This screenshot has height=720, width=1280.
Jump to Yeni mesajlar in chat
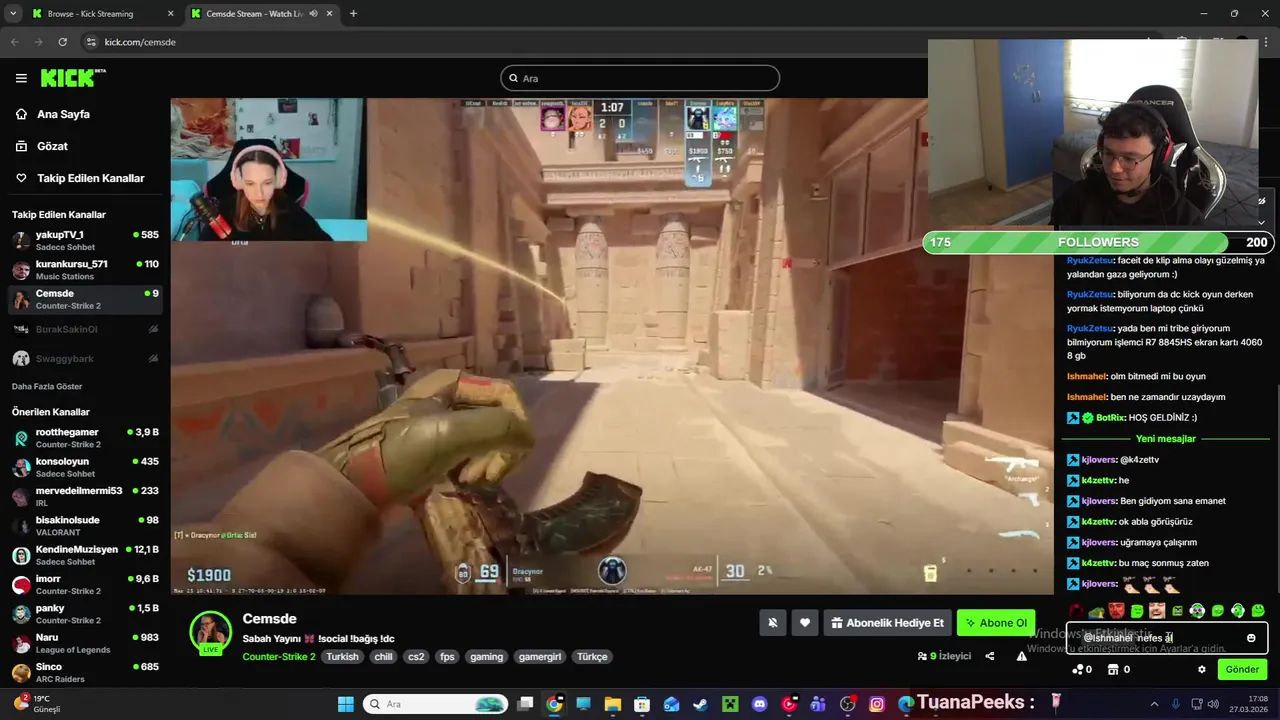[x=1165, y=439]
